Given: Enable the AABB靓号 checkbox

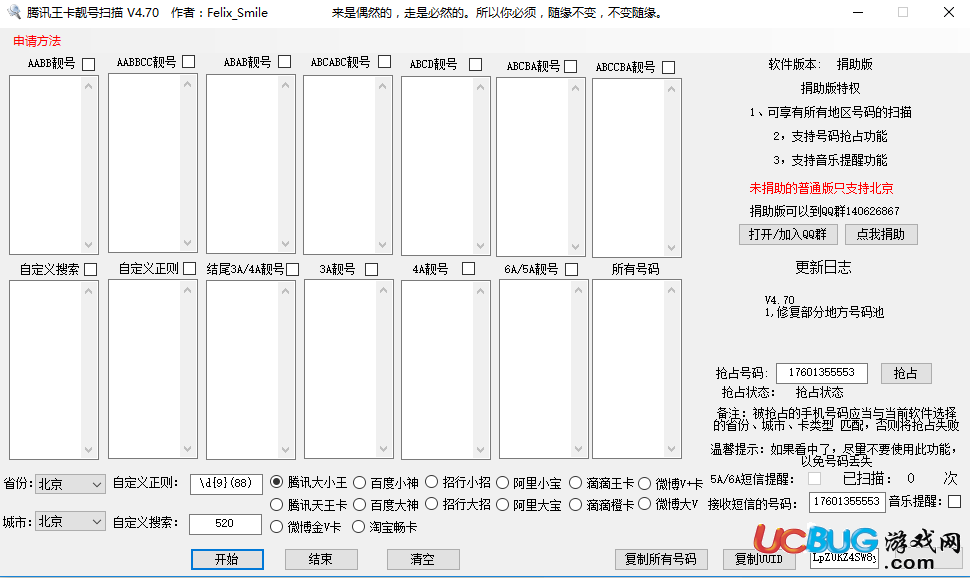Looking at the screenshot, I should click(x=88, y=64).
